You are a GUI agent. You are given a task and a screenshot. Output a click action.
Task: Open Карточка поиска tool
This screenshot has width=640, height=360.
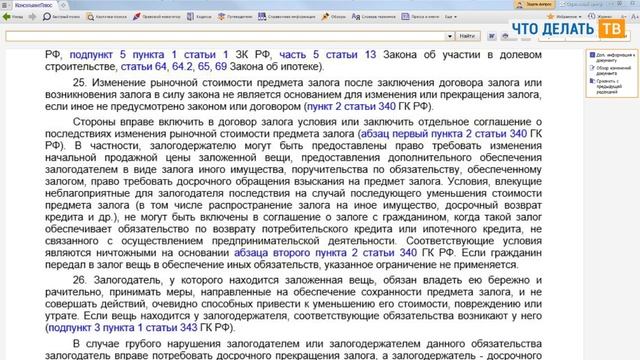[x=107, y=17]
